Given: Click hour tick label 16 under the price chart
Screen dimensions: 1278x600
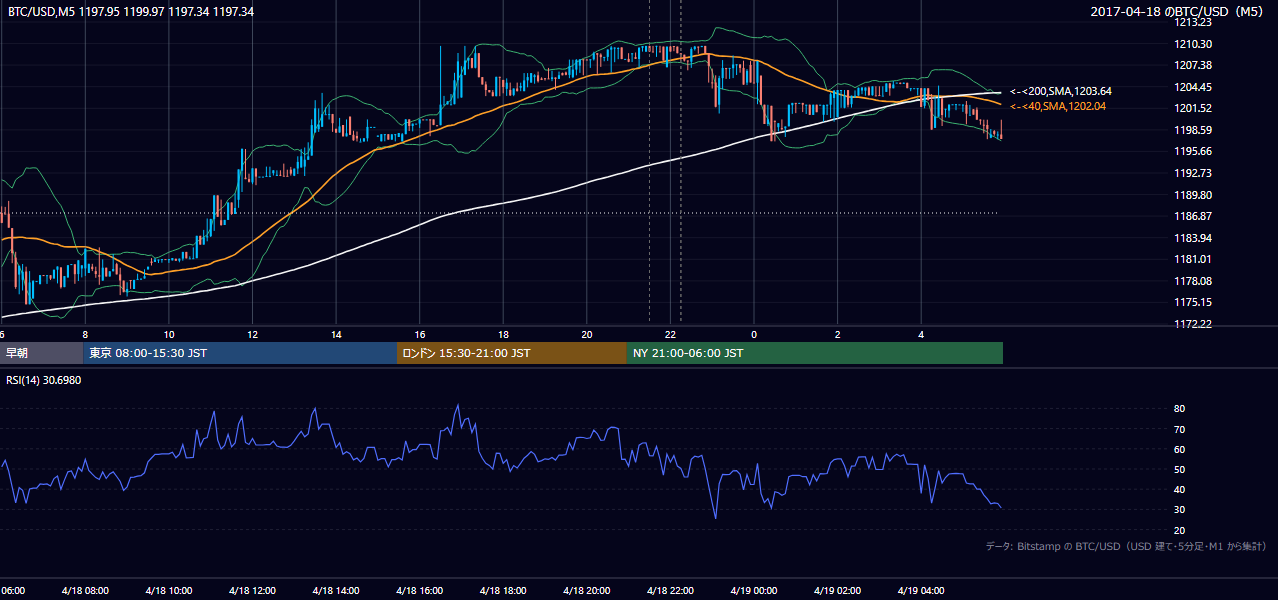Looking at the screenshot, I should (x=420, y=334).
